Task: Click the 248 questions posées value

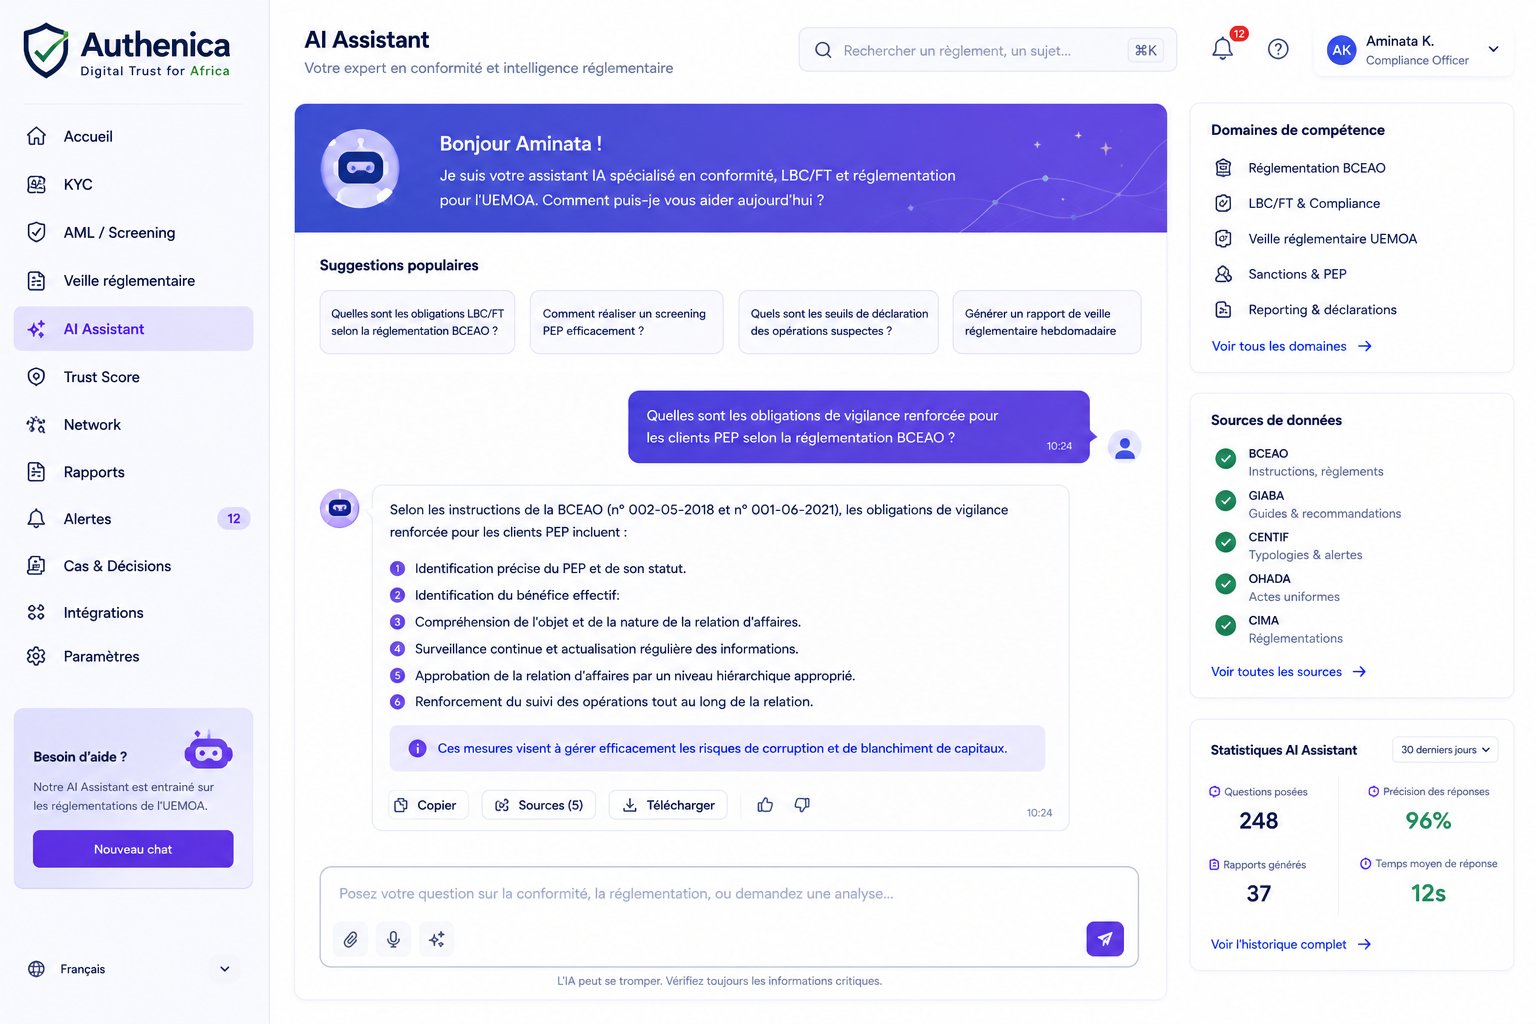Action: point(1258,821)
